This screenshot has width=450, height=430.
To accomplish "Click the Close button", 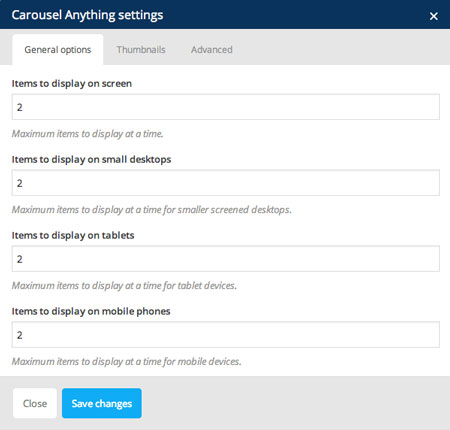I will click(35, 403).
